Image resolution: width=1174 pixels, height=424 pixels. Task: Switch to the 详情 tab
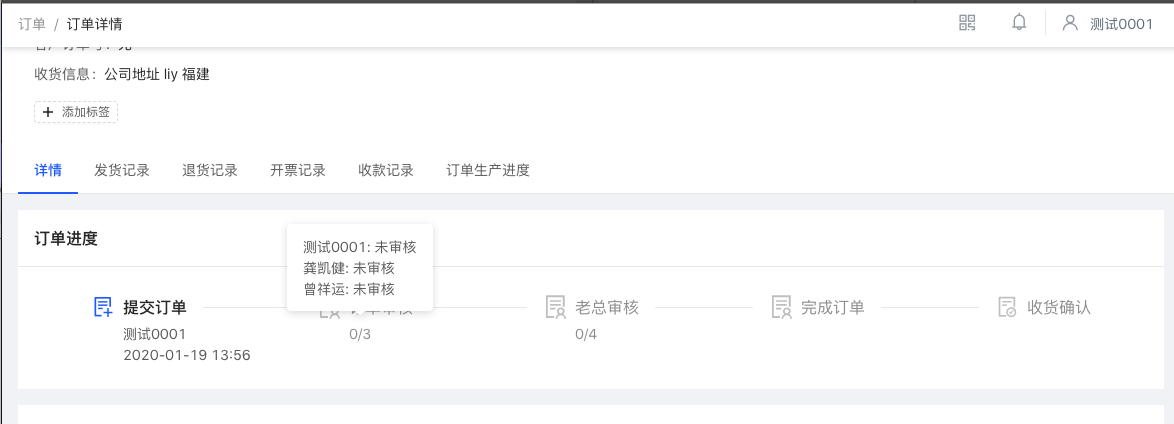pos(48,170)
